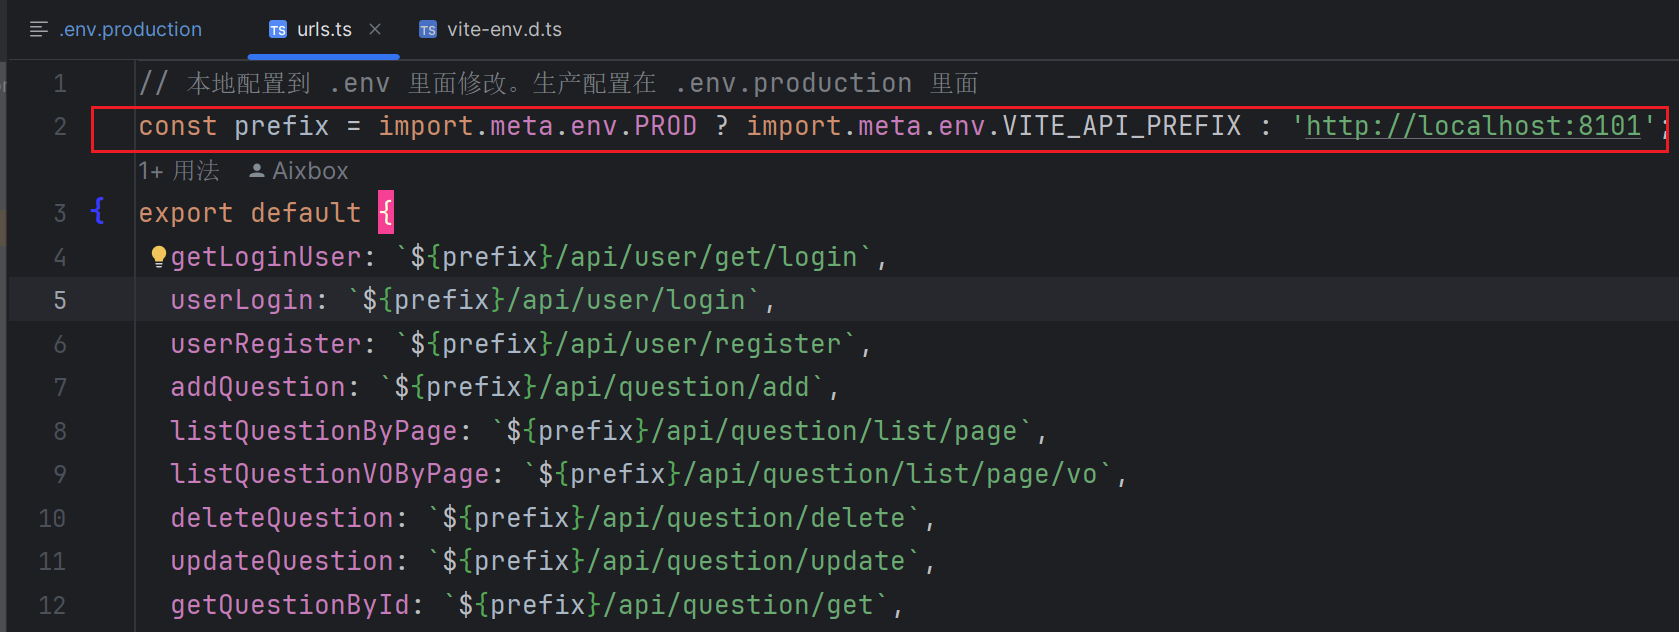Open the http://localhost:8101 link

(x=1473, y=126)
